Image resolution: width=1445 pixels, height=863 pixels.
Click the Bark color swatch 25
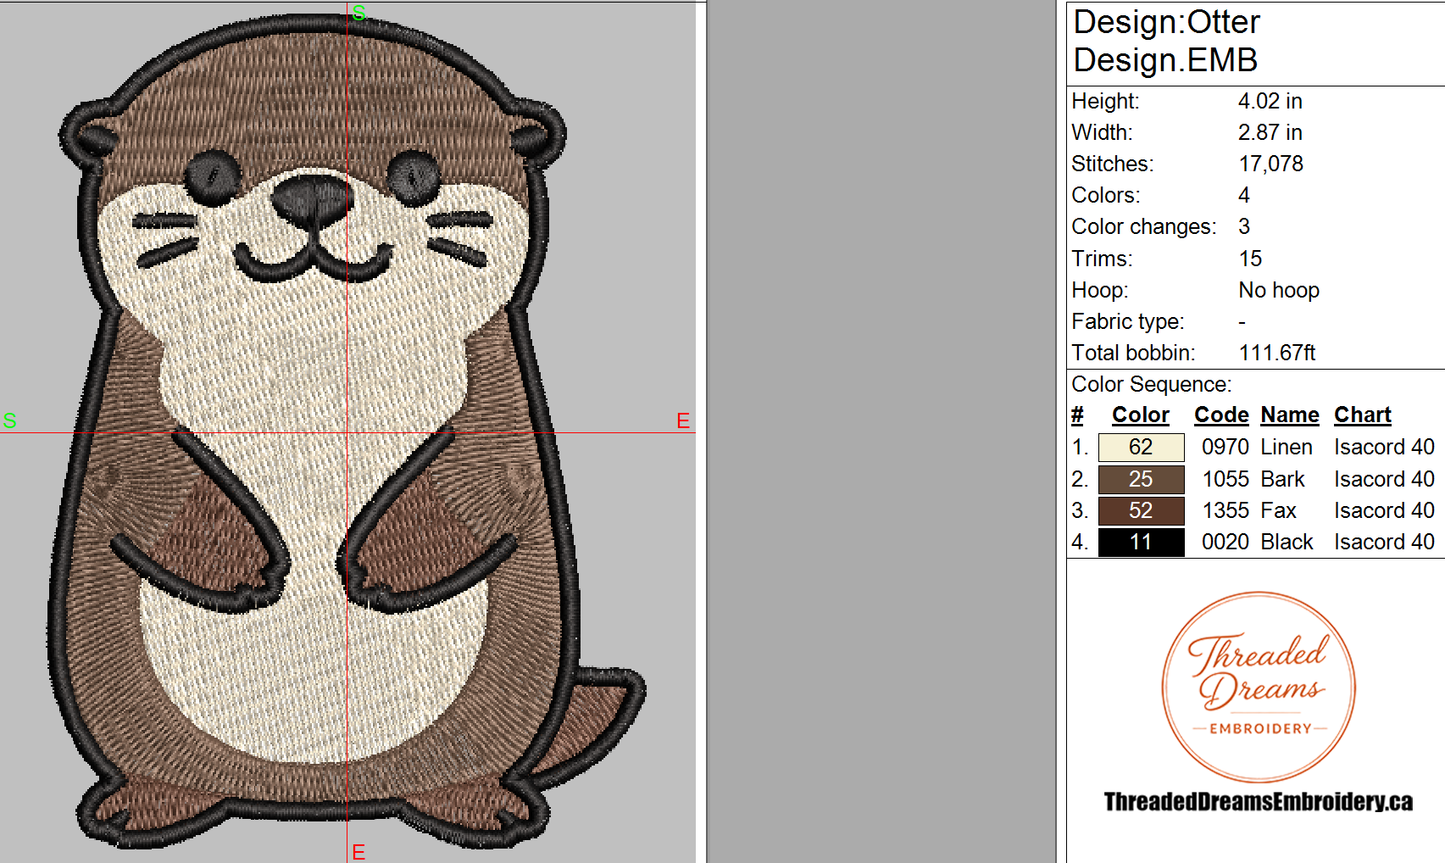tap(1141, 479)
